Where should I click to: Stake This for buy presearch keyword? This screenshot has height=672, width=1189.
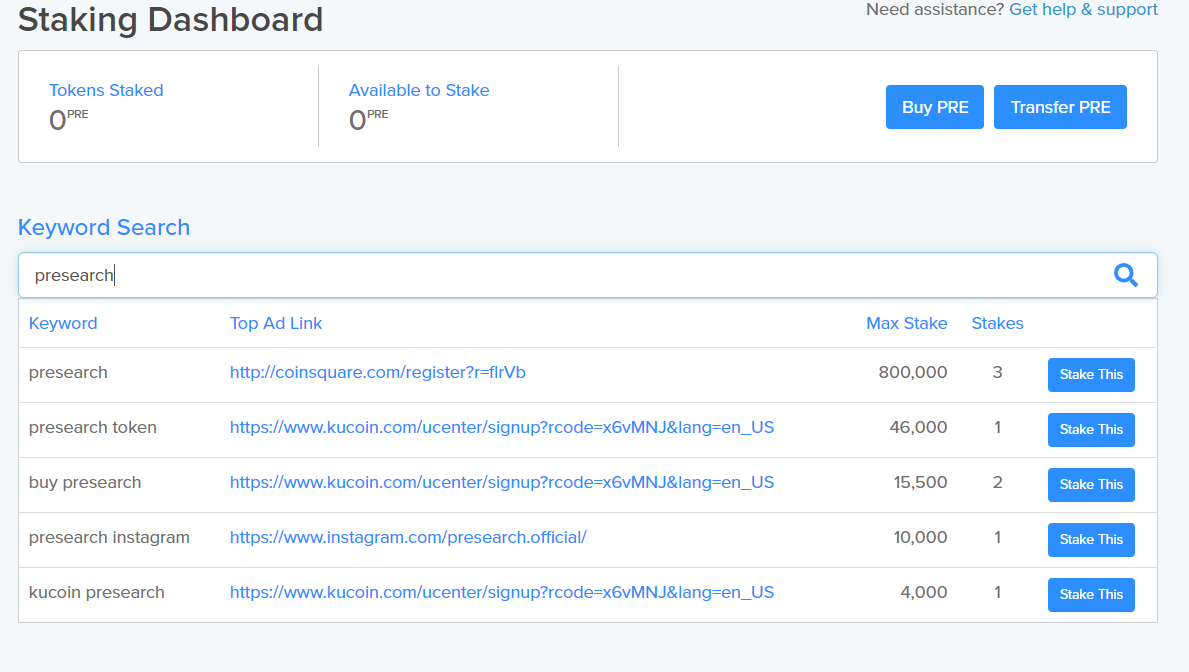(x=1091, y=485)
